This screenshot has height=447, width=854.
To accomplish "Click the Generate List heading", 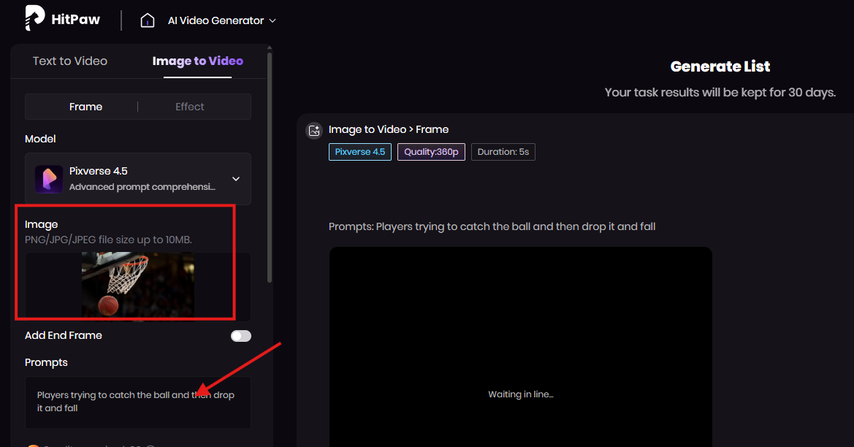I will pyautogui.click(x=720, y=67).
